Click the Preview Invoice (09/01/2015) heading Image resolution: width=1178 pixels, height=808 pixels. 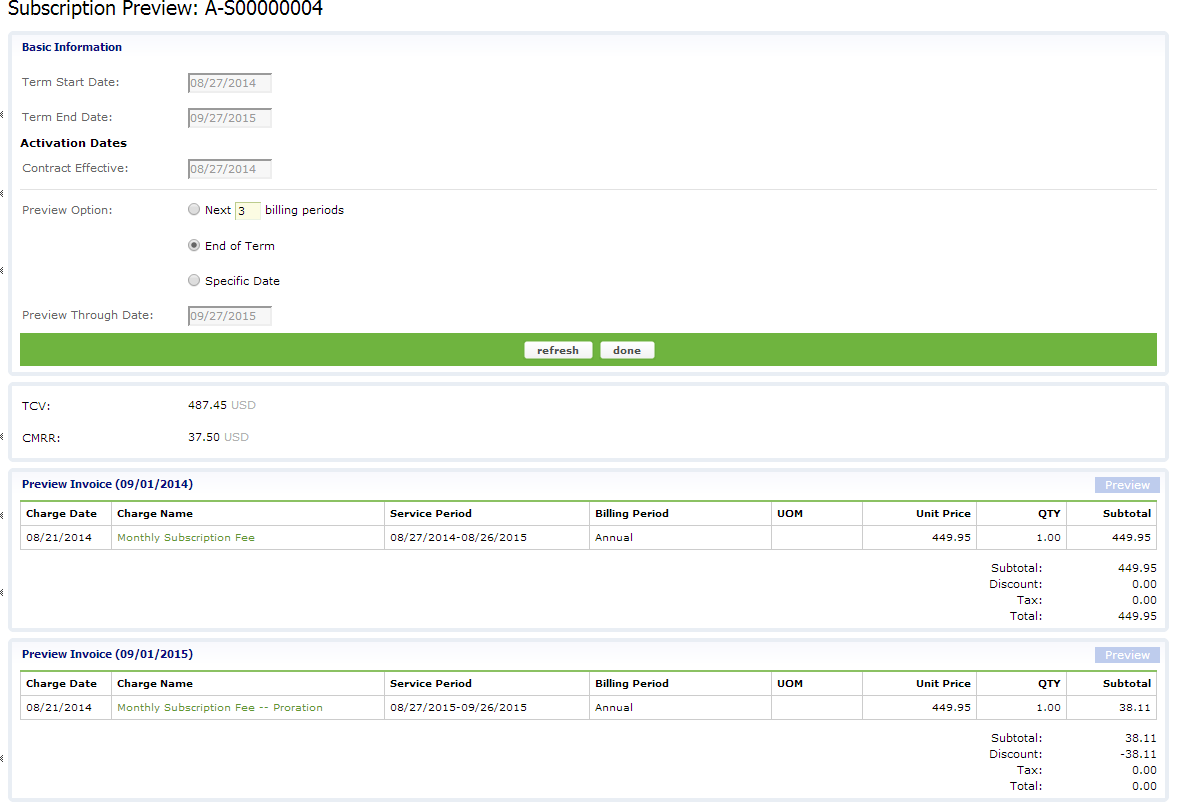[x=107, y=654]
